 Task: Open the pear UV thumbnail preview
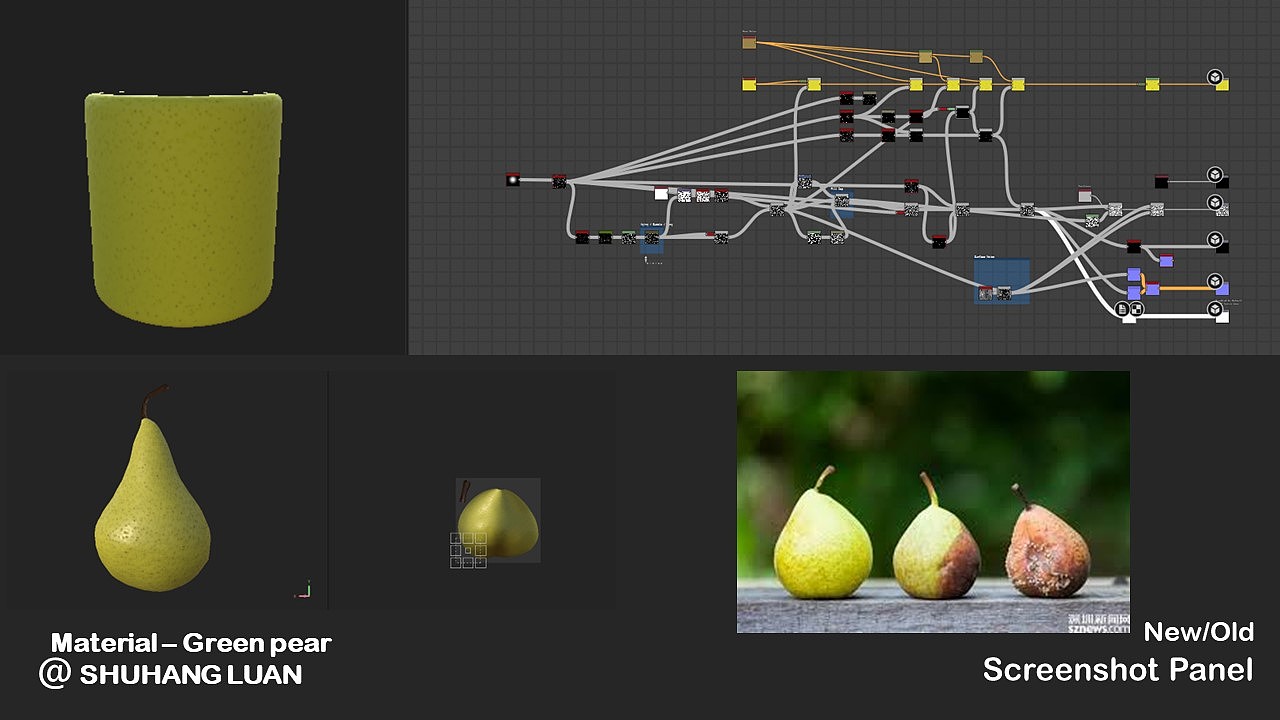pyautogui.click(x=498, y=520)
